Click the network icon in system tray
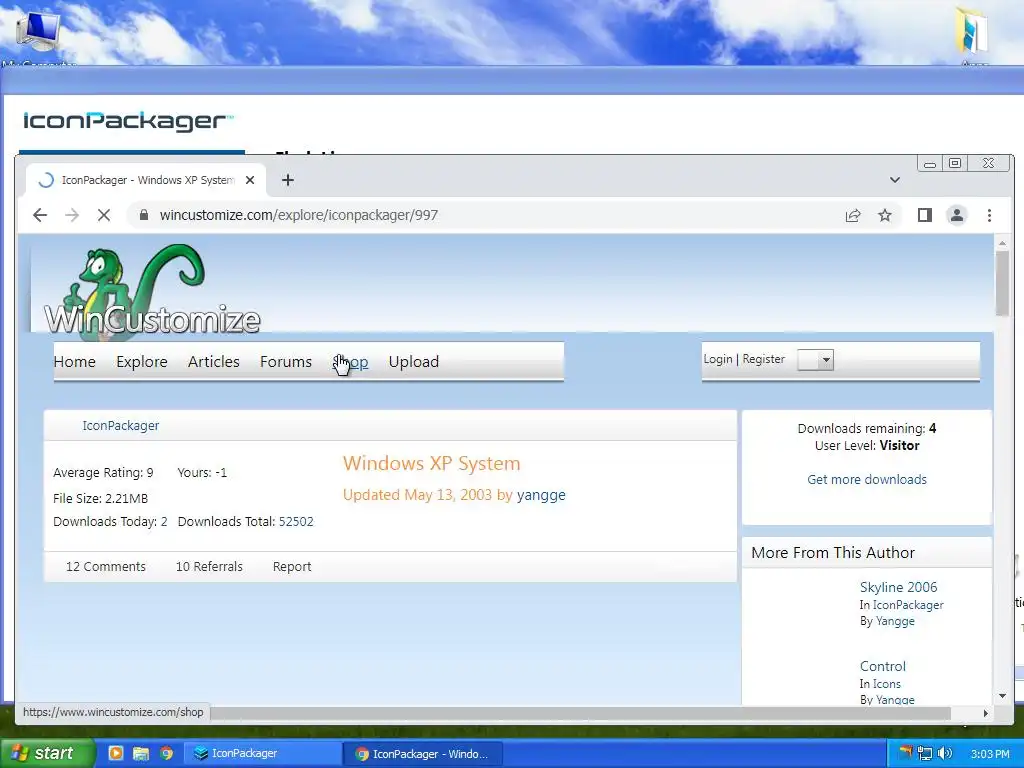Image resolution: width=1024 pixels, height=768 pixels. click(924, 753)
